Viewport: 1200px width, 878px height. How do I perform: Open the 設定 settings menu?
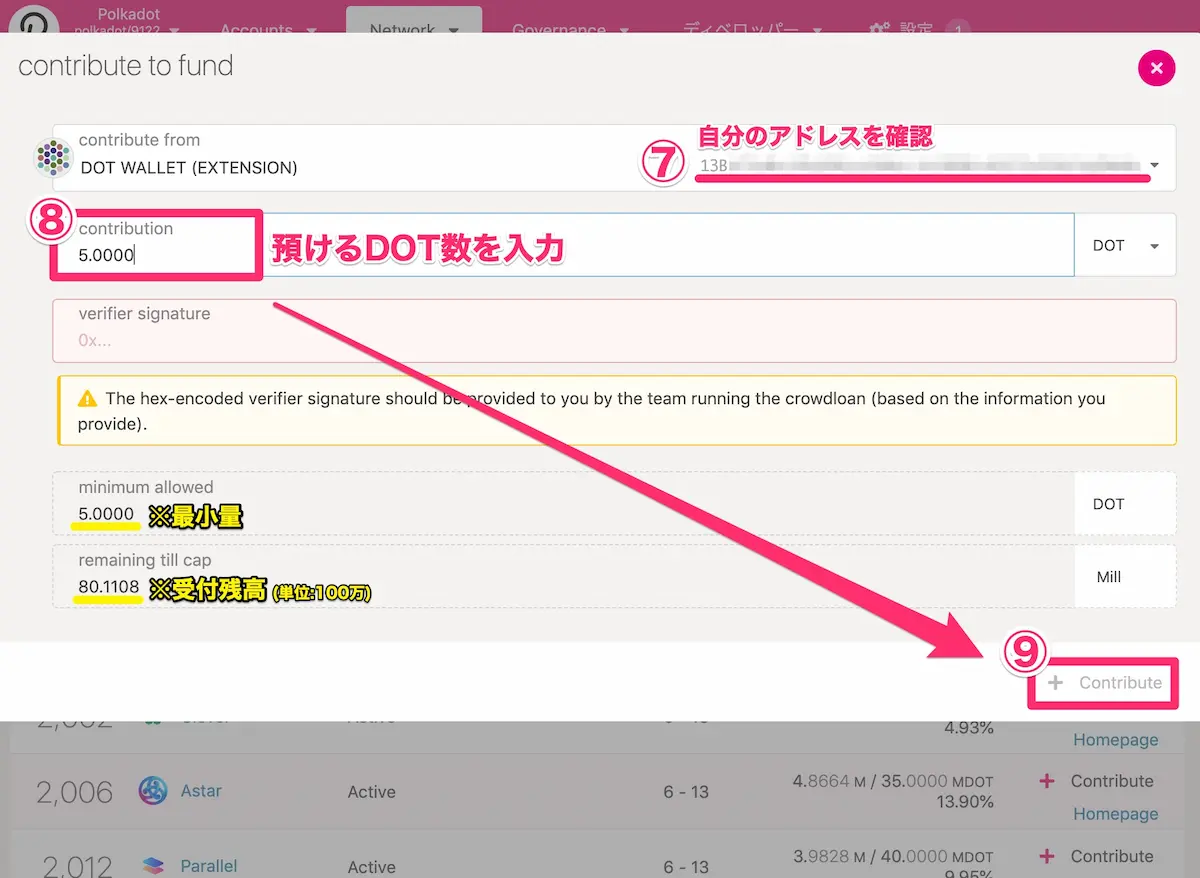pyautogui.click(x=903, y=29)
